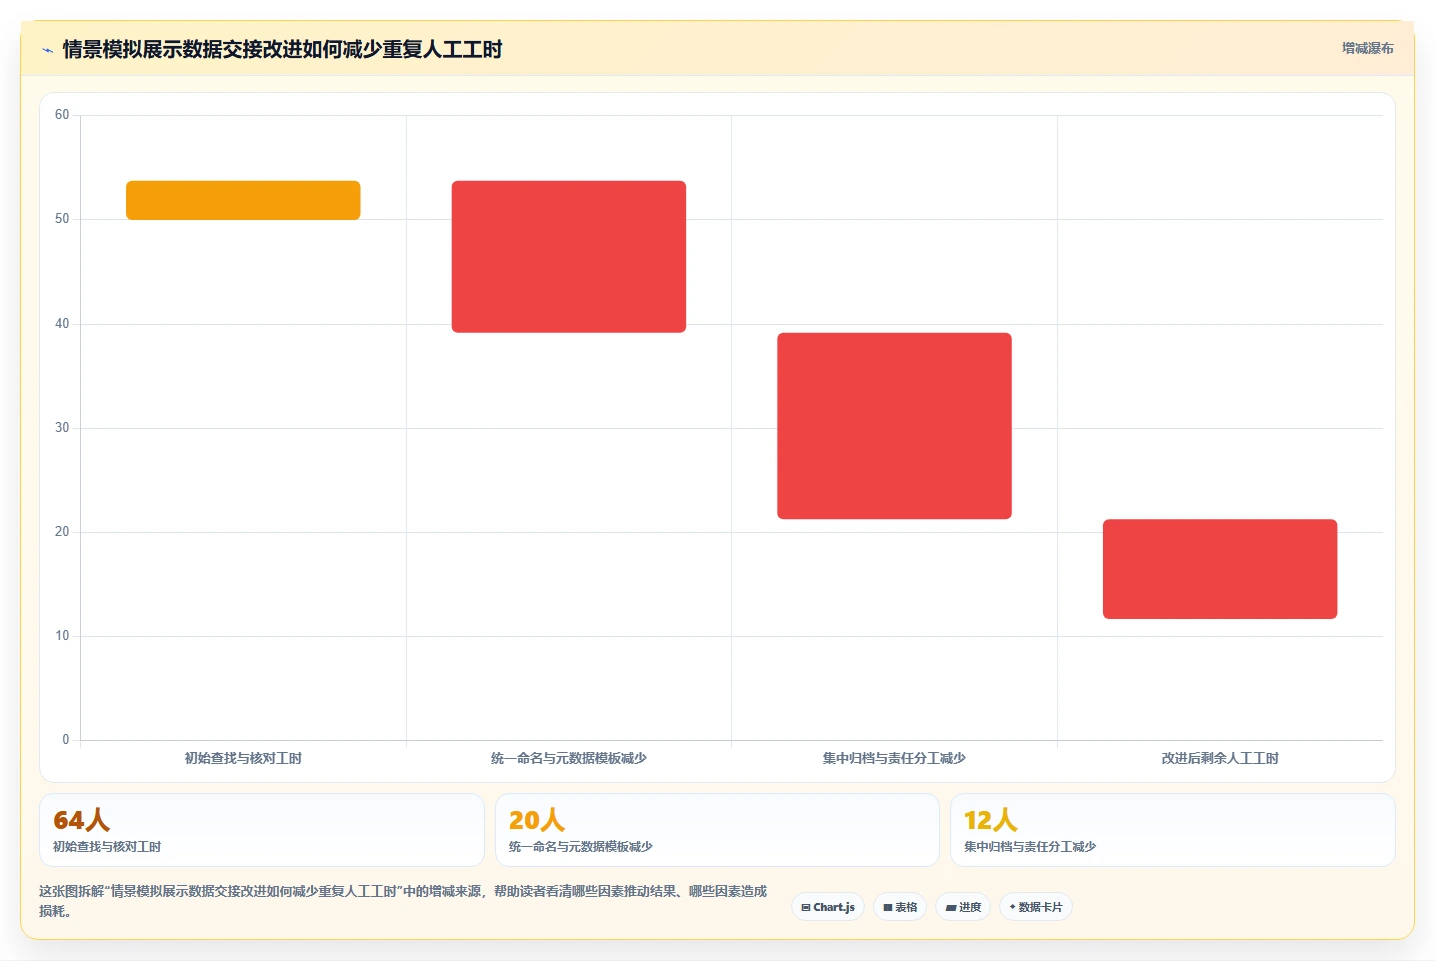Click y-axis value 10
Image resolution: width=1435 pixels, height=961 pixels.
[62, 636]
